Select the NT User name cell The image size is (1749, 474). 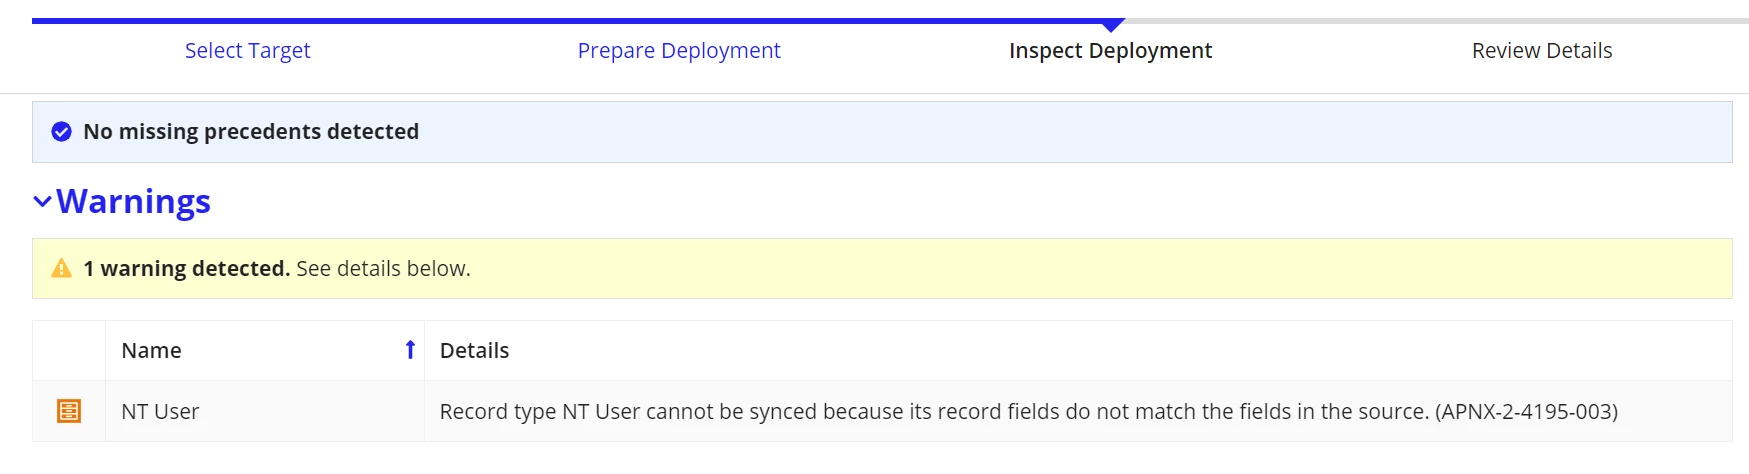(265, 411)
